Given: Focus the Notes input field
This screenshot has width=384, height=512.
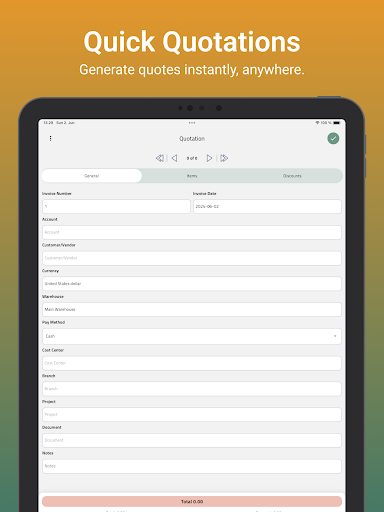Looking at the screenshot, I should point(192,466).
